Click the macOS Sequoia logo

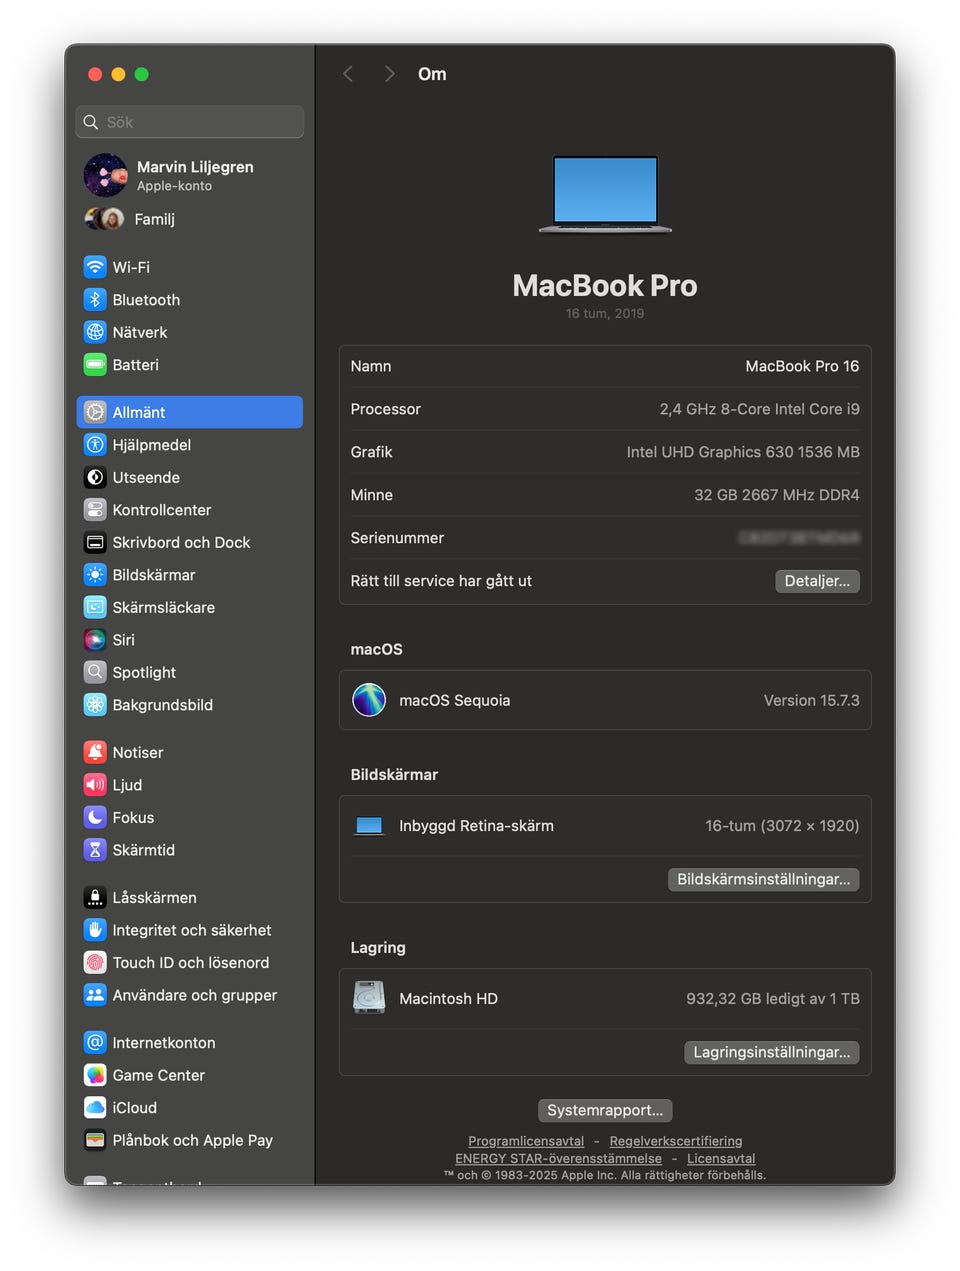tap(369, 700)
